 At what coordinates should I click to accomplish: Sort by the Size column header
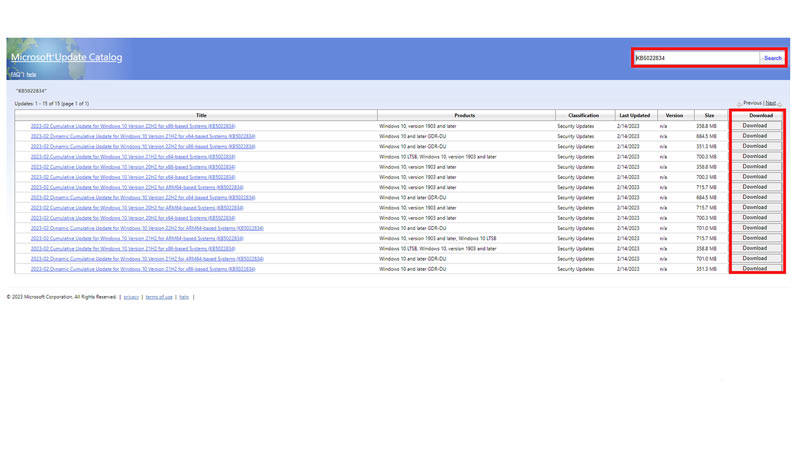click(709, 115)
